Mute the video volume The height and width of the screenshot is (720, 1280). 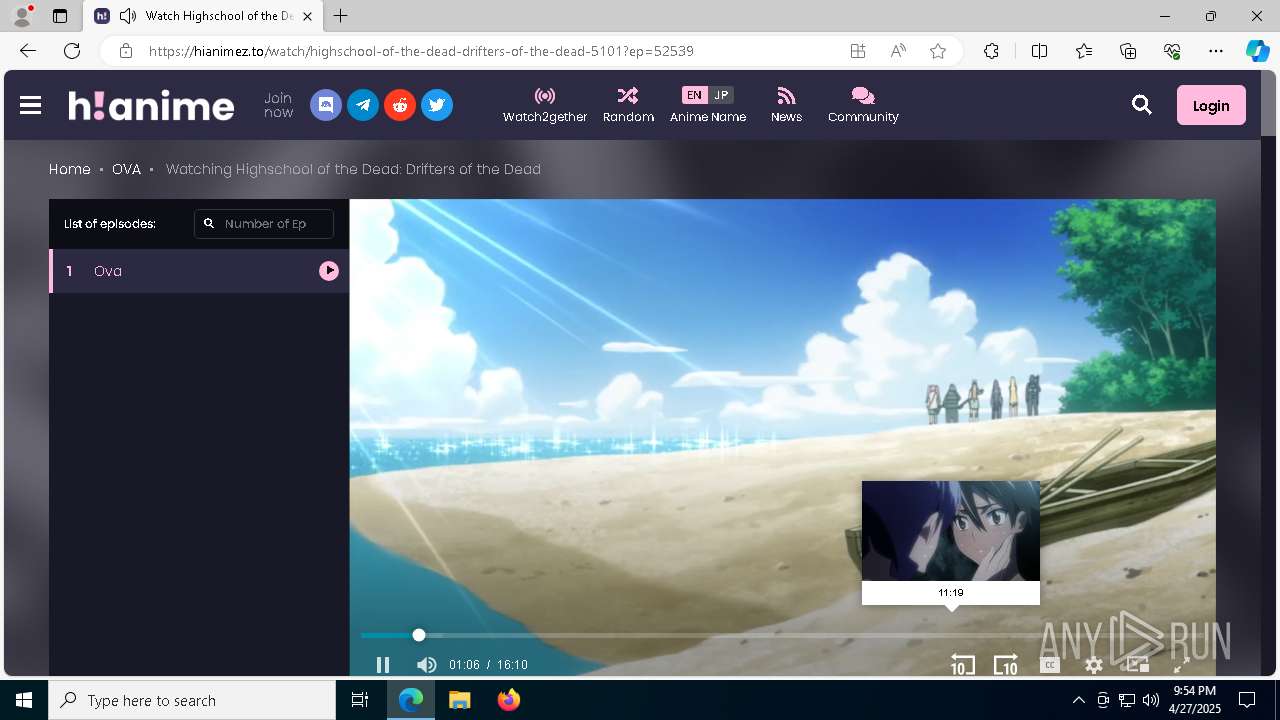(426, 665)
